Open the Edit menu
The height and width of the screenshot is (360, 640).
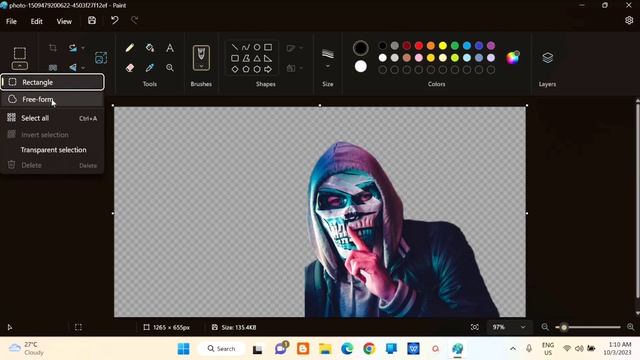point(37,21)
